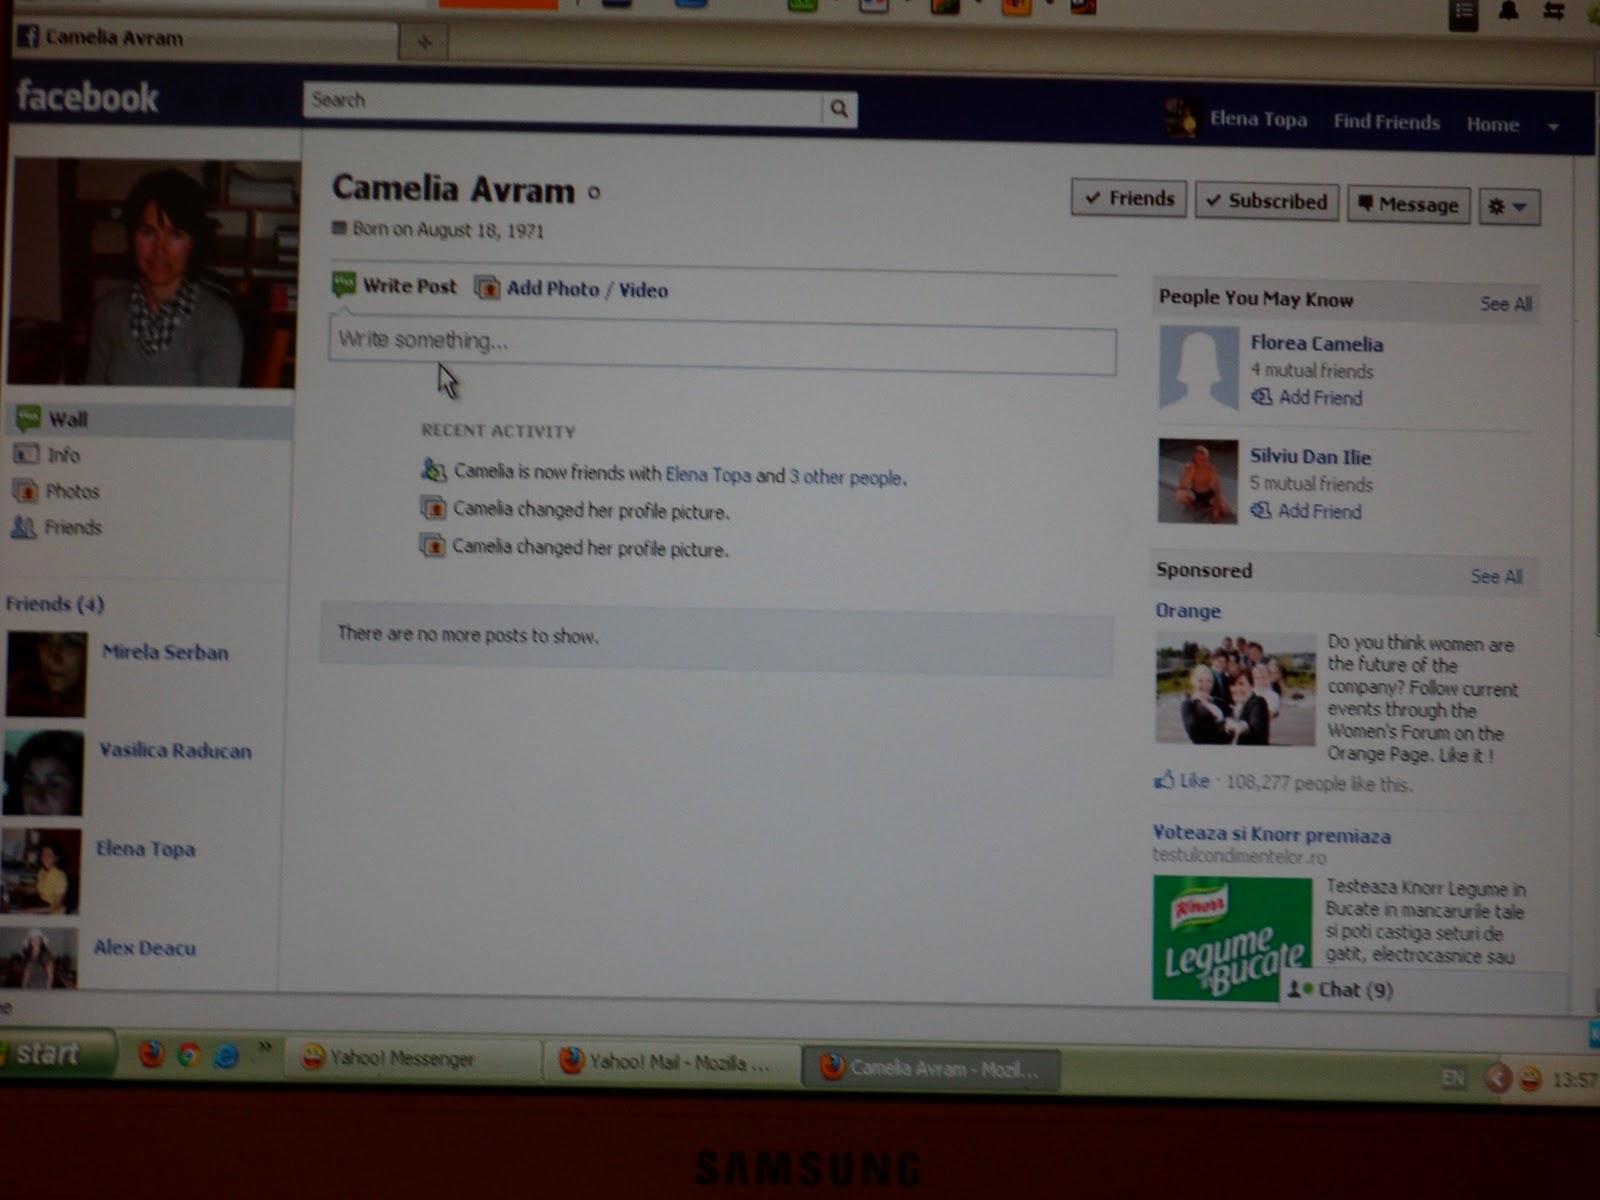This screenshot has width=1600, height=1200.
Task: Switch to Camelia Avram Mozilla taskbar item
Action: pyautogui.click(x=932, y=1068)
